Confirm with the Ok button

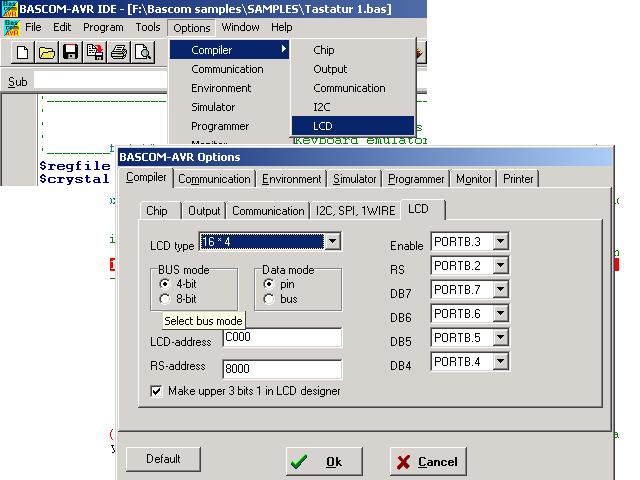[x=324, y=461]
